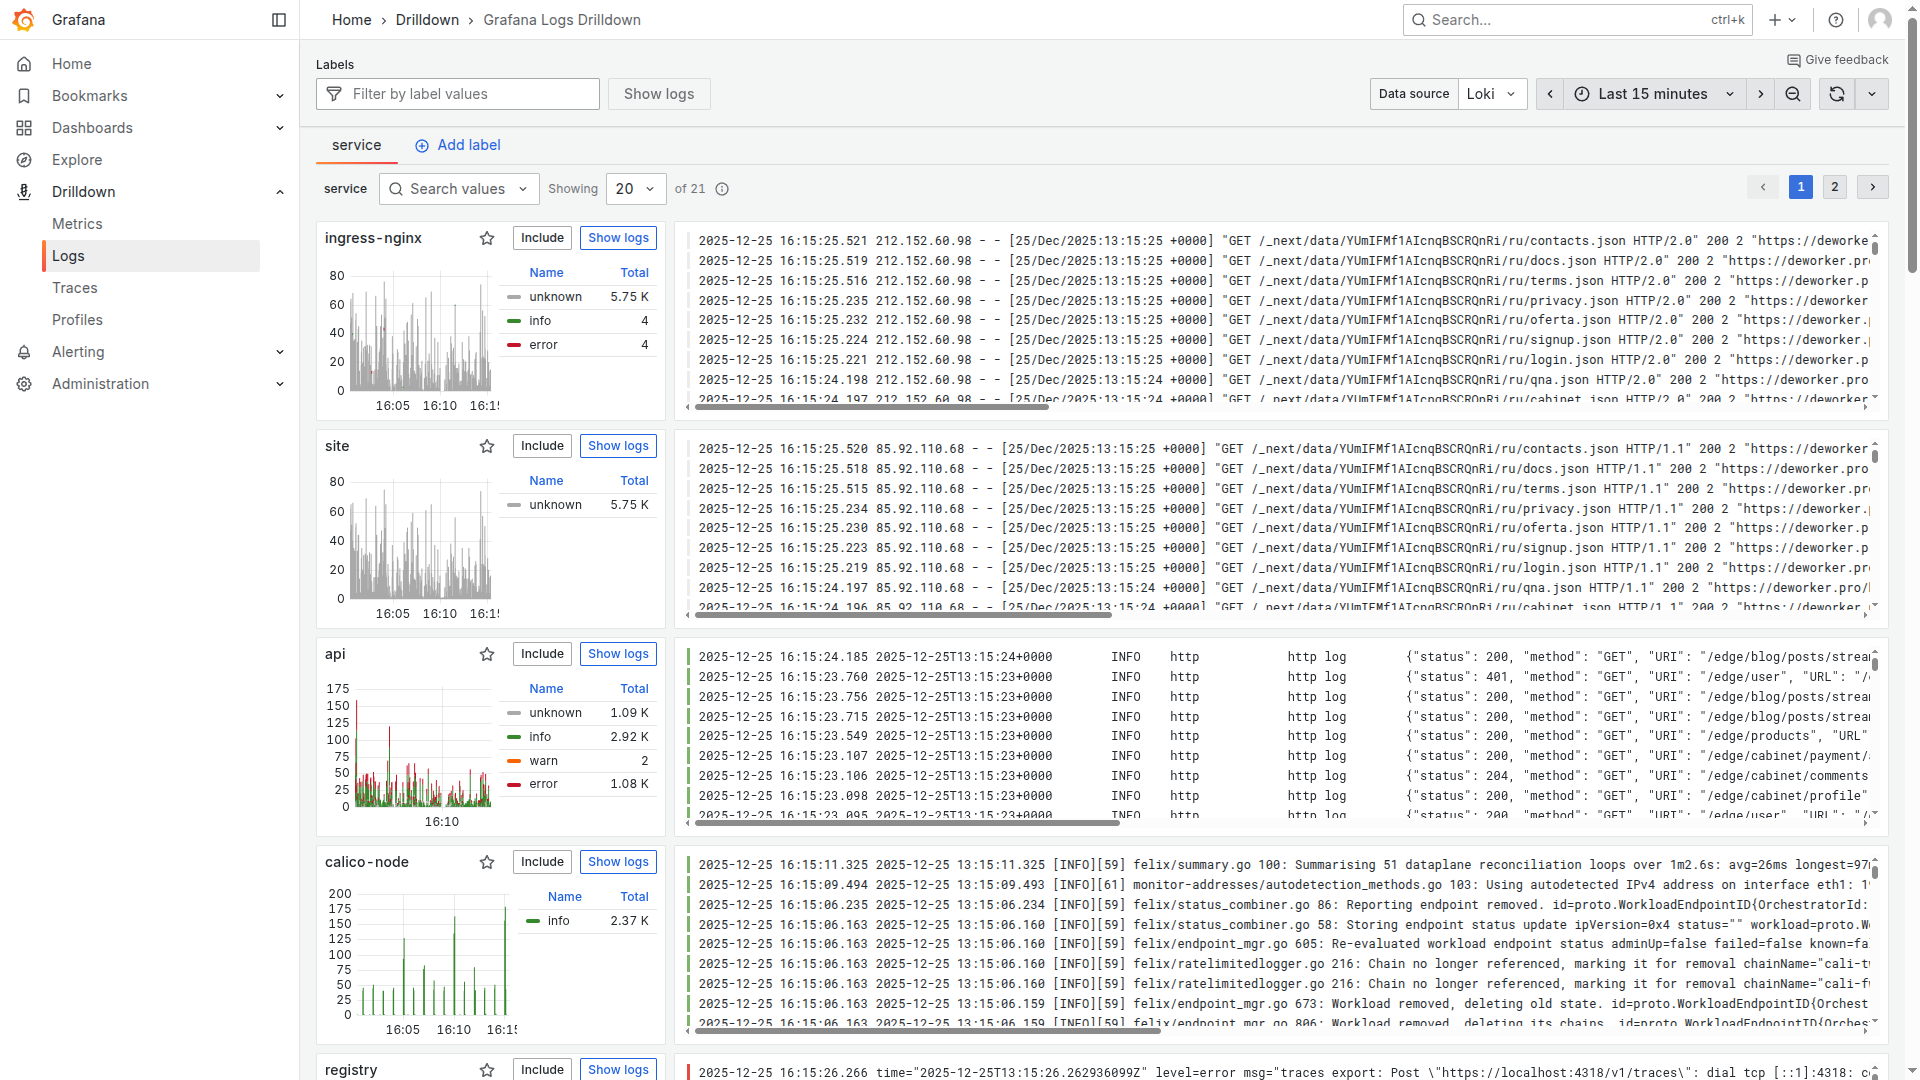Toggle favorite star for calico-node service
The image size is (1920, 1080).
click(487, 862)
